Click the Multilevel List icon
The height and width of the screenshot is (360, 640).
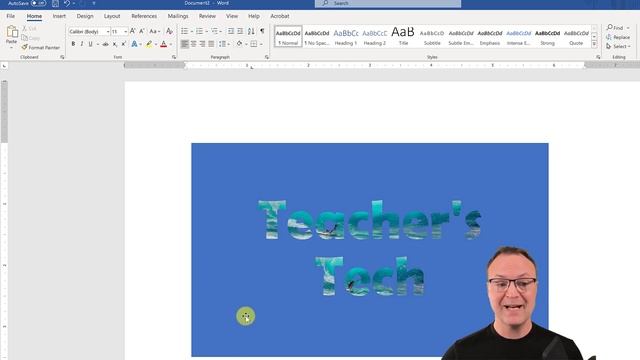pos(214,31)
